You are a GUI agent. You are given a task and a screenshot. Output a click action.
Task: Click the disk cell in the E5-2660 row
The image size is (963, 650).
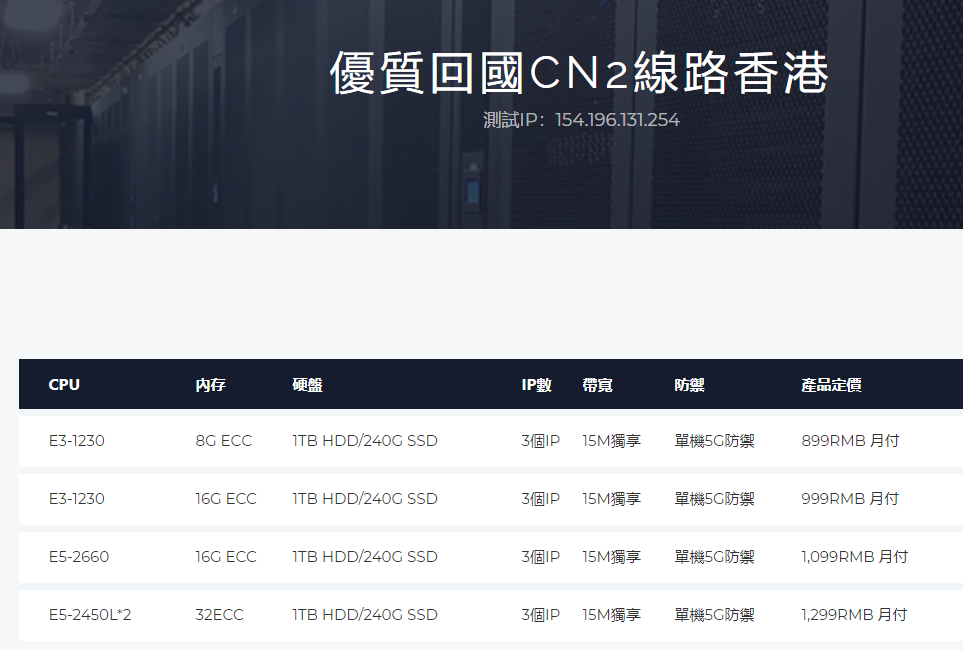(365, 557)
